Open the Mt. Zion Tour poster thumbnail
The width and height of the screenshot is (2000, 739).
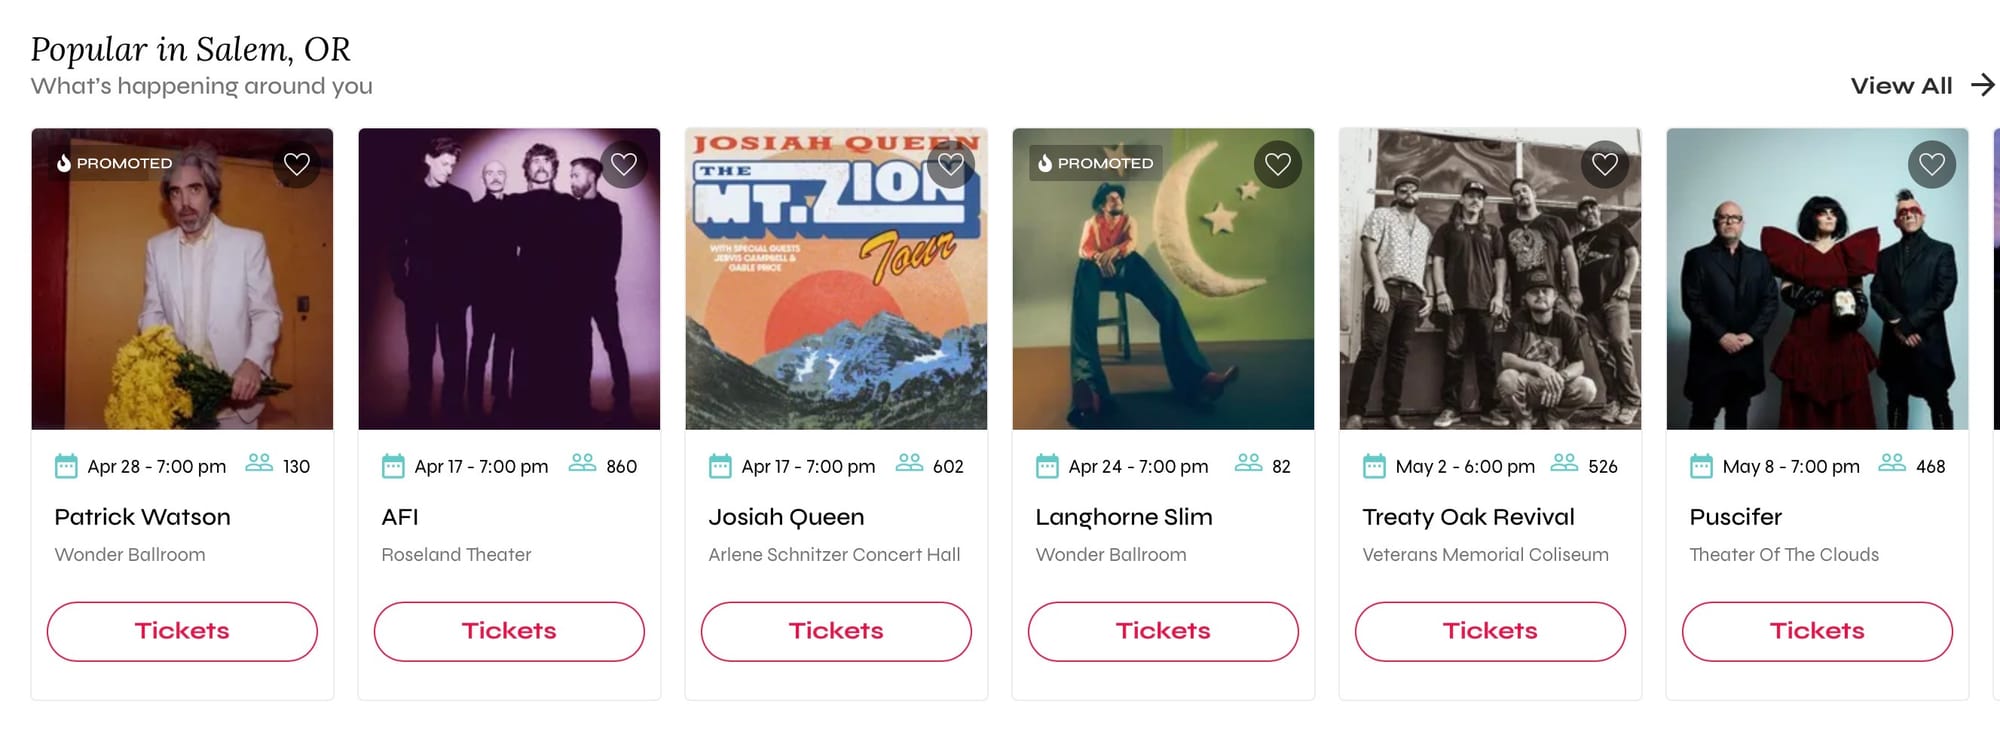(x=836, y=278)
